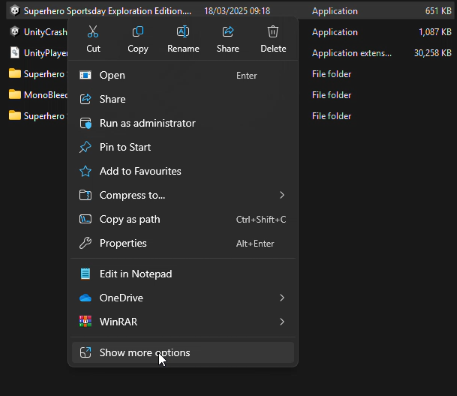
Task: Click the Cut label
Action: point(93,49)
